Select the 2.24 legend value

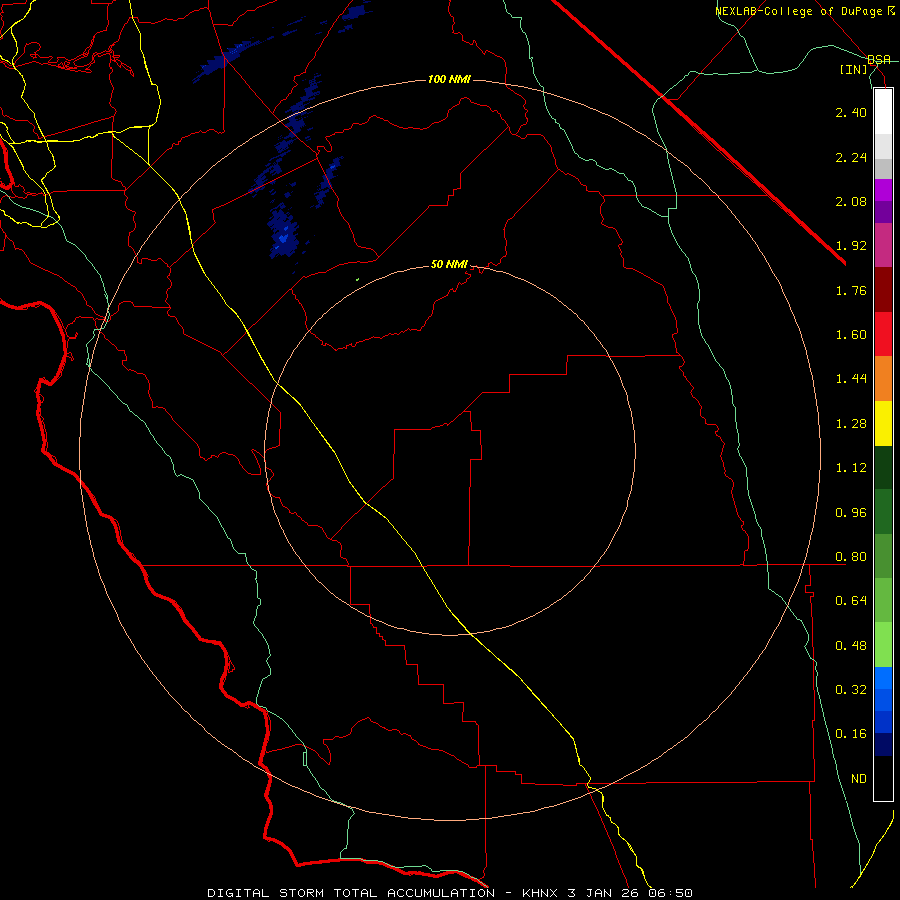pyautogui.click(x=851, y=157)
